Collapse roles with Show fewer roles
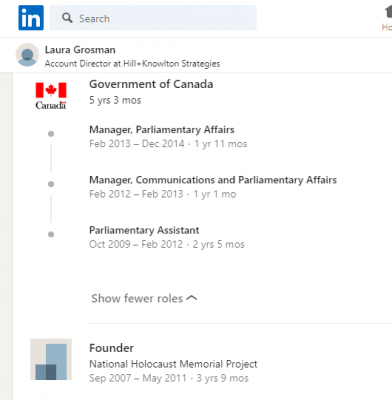 click(x=144, y=298)
